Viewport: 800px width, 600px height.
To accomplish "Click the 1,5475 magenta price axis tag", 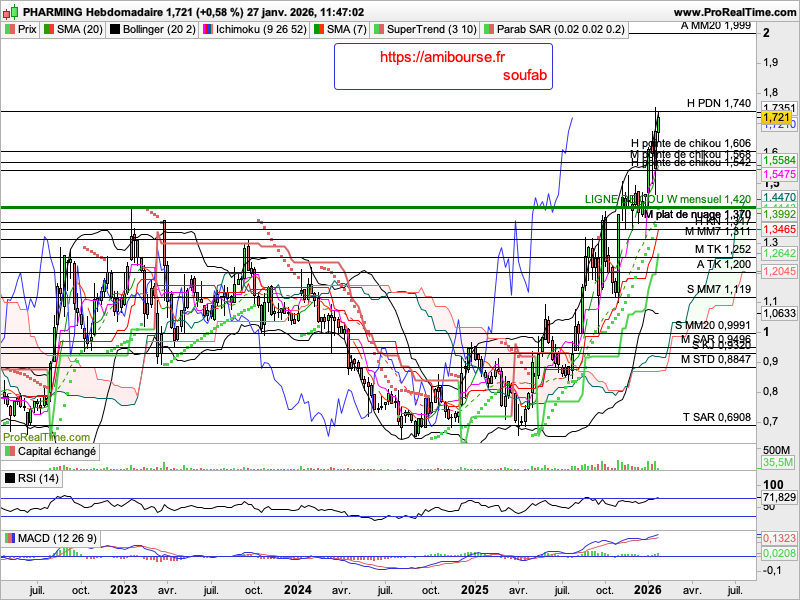I will click(x=779, y=174).
